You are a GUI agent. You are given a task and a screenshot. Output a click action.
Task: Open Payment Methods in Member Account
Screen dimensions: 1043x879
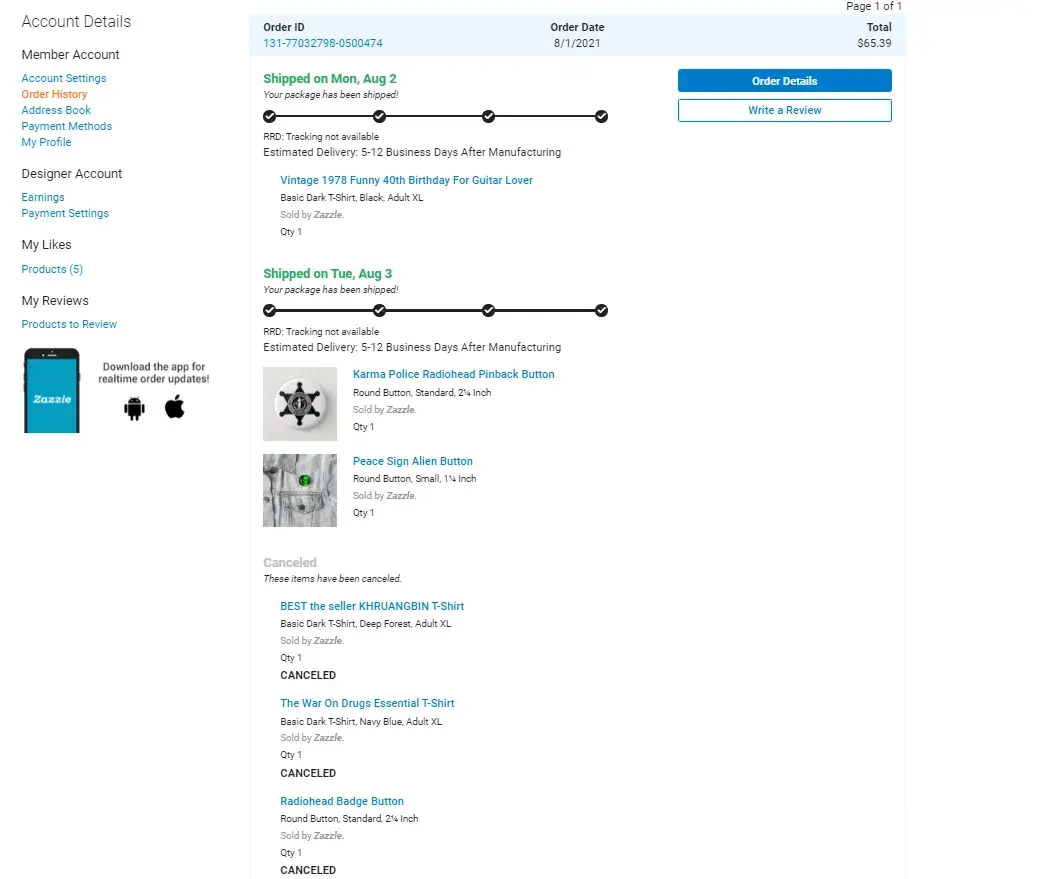[x=67, y=126]
